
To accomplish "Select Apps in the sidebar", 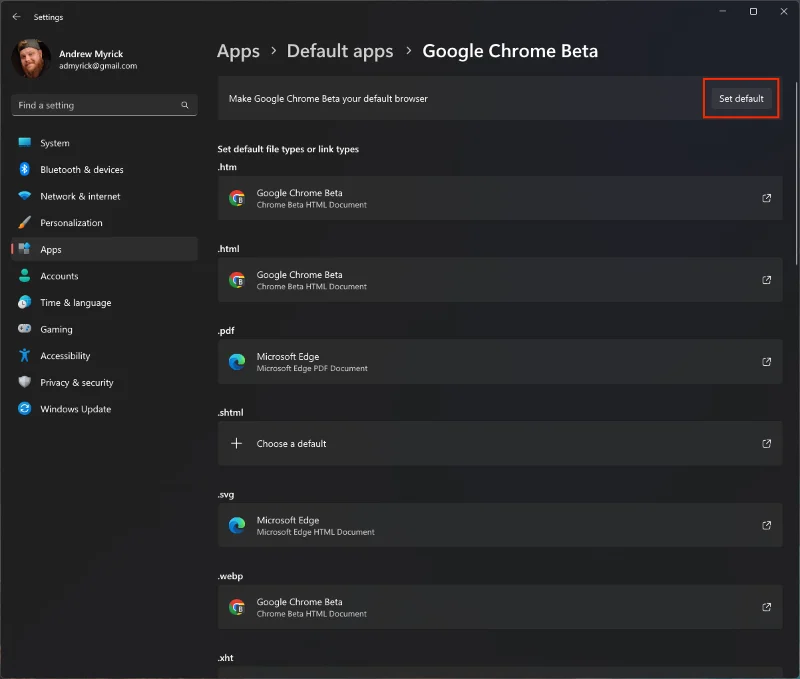I will [x=104, y=249].
